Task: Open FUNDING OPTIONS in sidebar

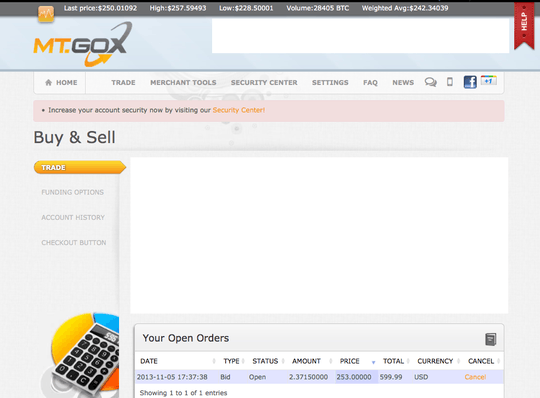Action: click(72, 192)
